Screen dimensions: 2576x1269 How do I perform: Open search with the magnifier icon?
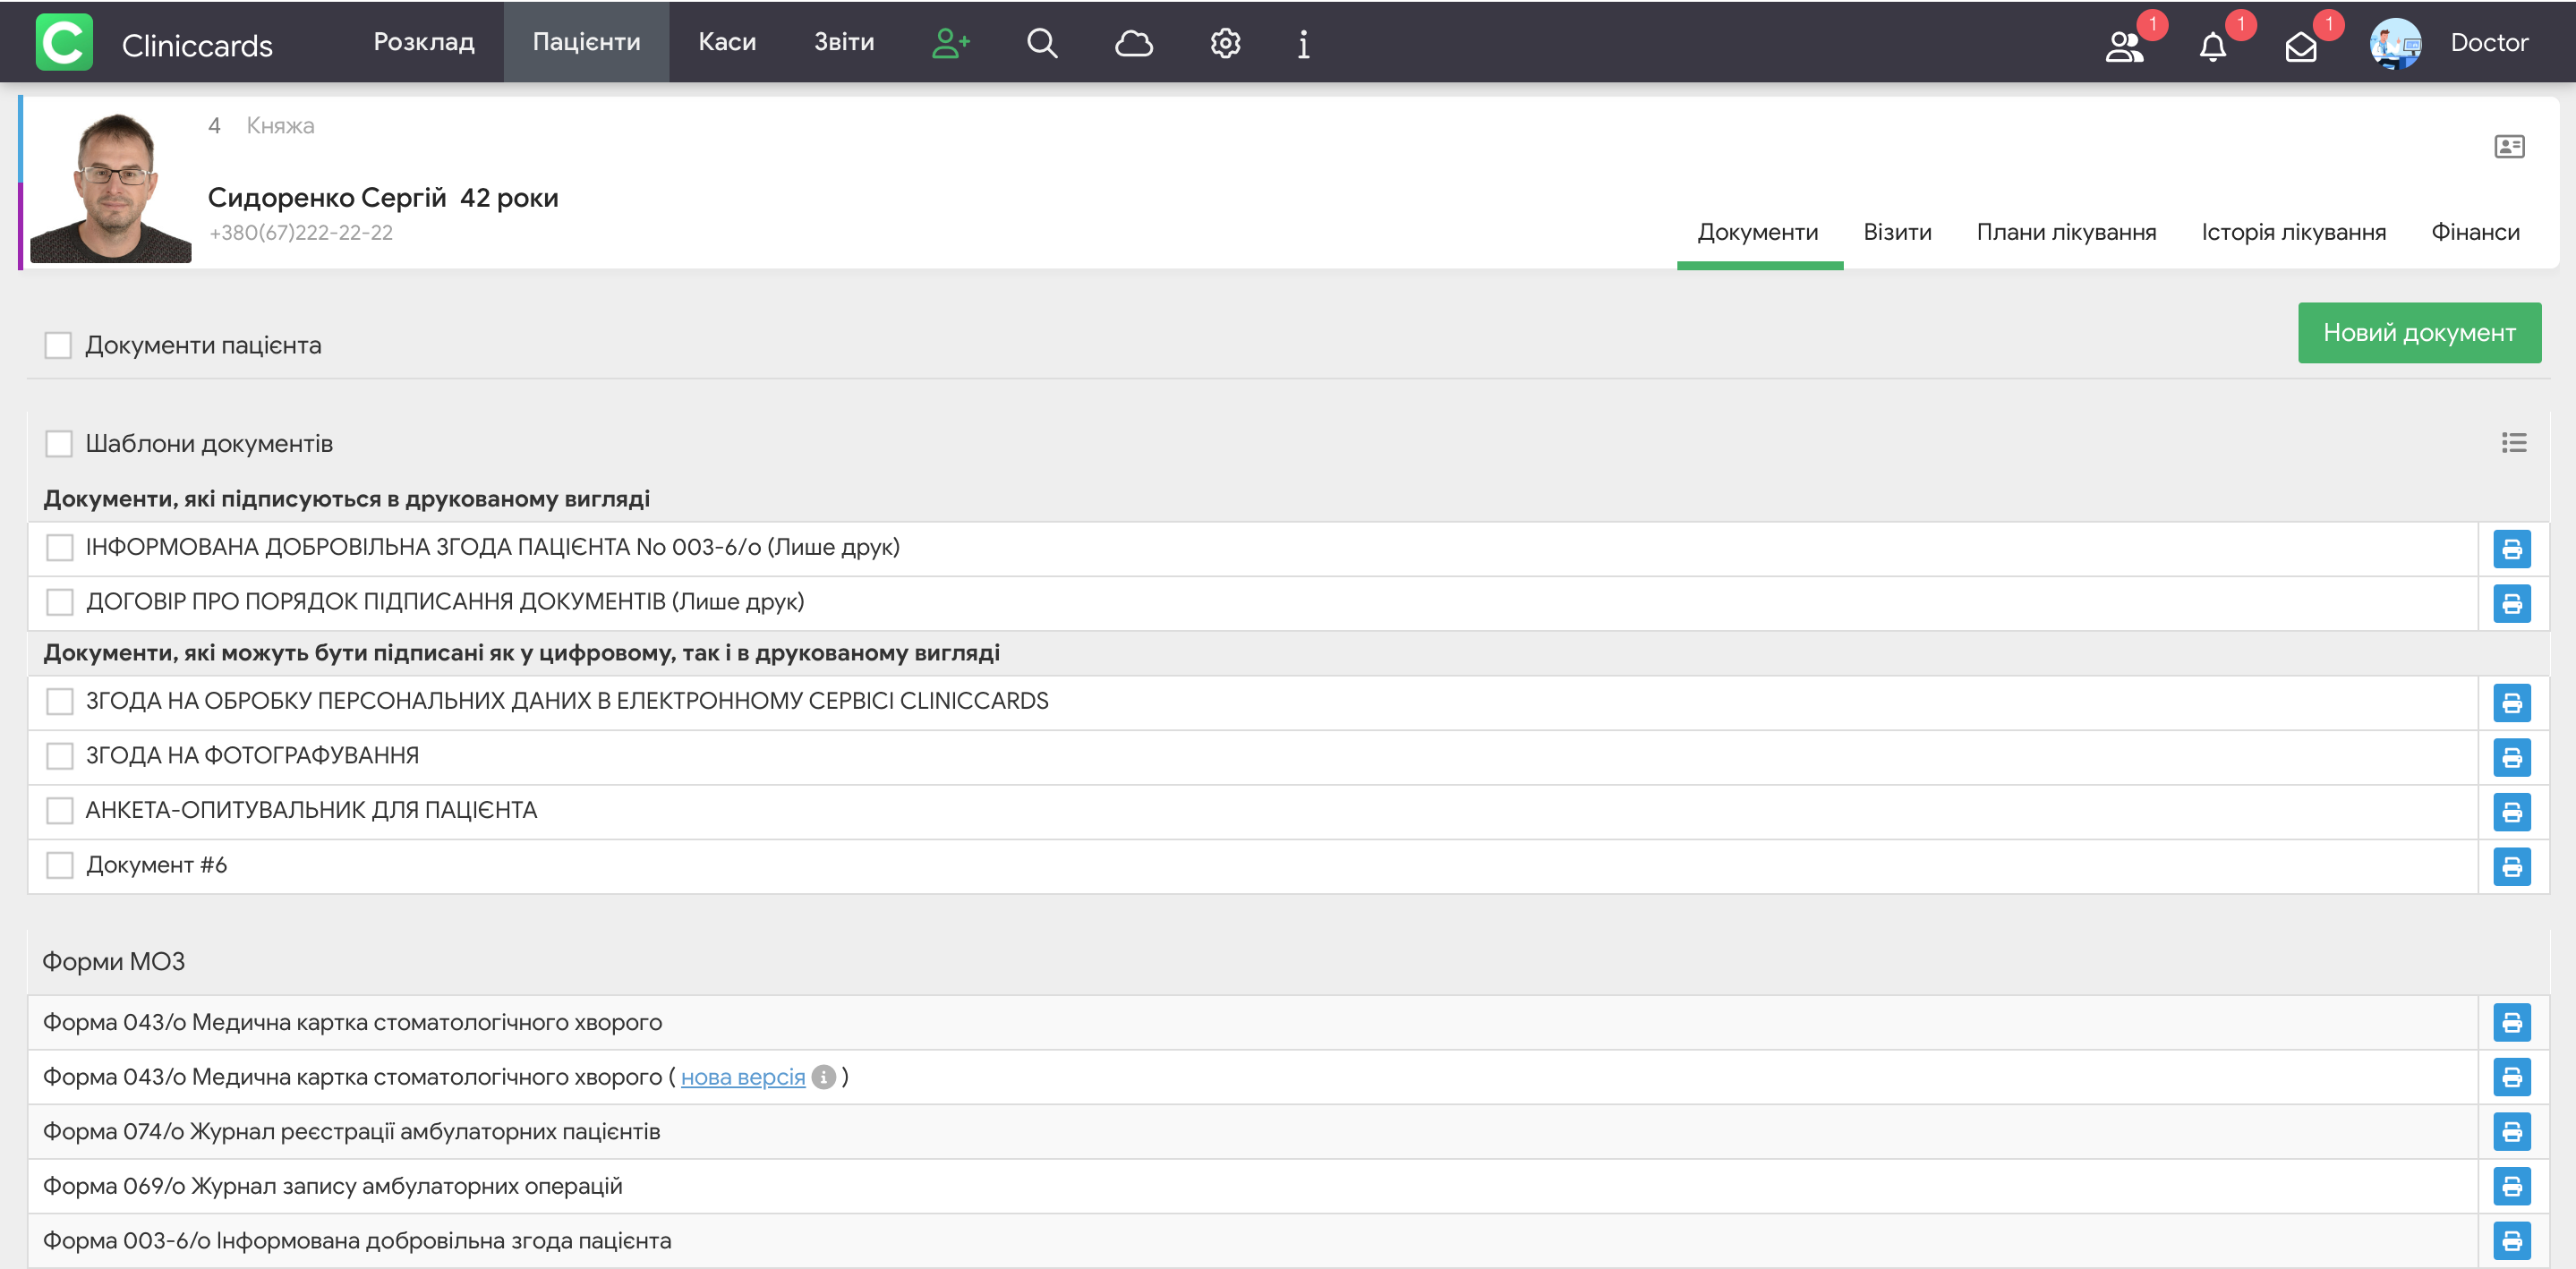point(1042,43)
